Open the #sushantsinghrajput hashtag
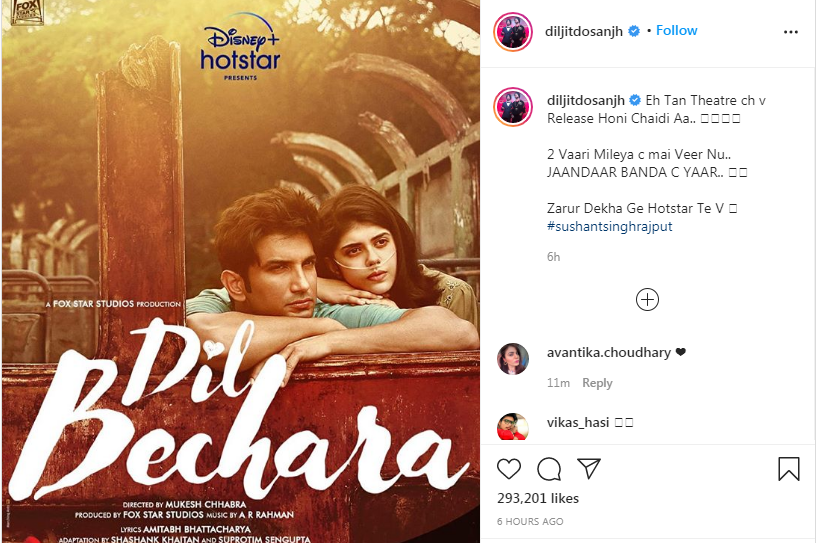The image size is (816, 543). 609,226
